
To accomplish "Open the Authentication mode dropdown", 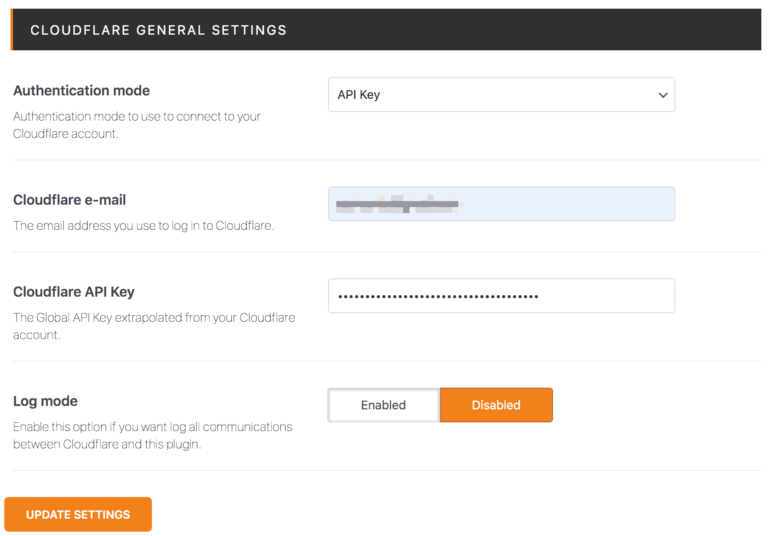I will (x=501, y=94).
